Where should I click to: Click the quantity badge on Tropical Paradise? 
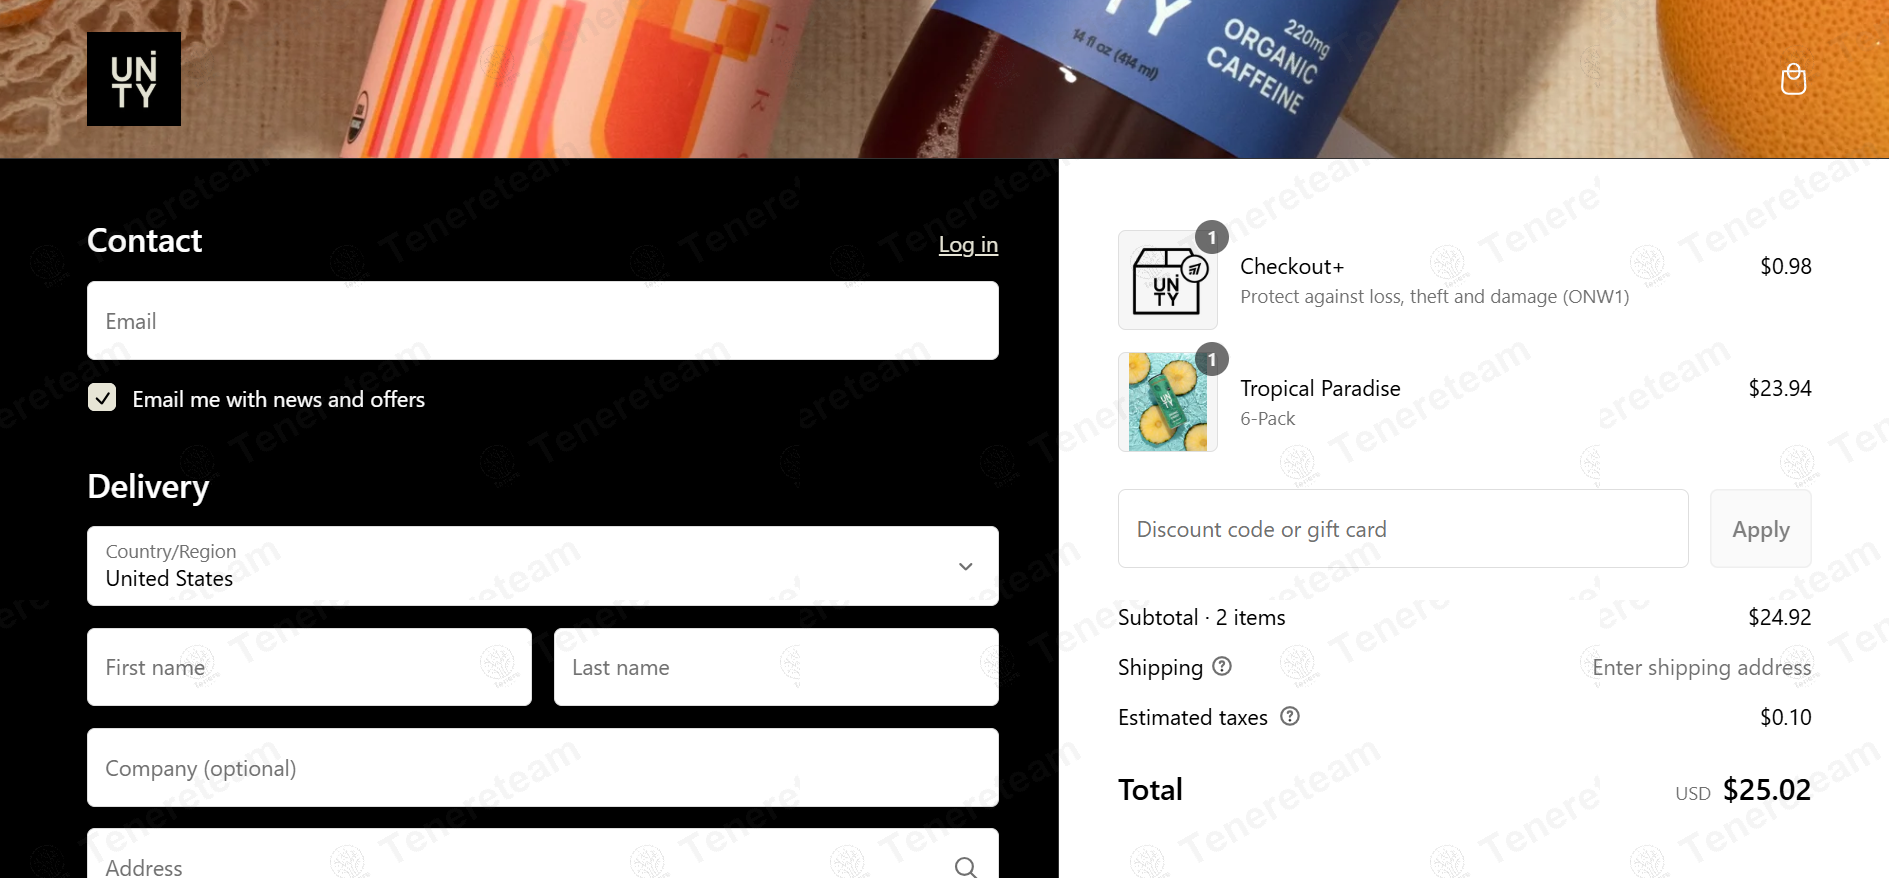pos(1212,359)
